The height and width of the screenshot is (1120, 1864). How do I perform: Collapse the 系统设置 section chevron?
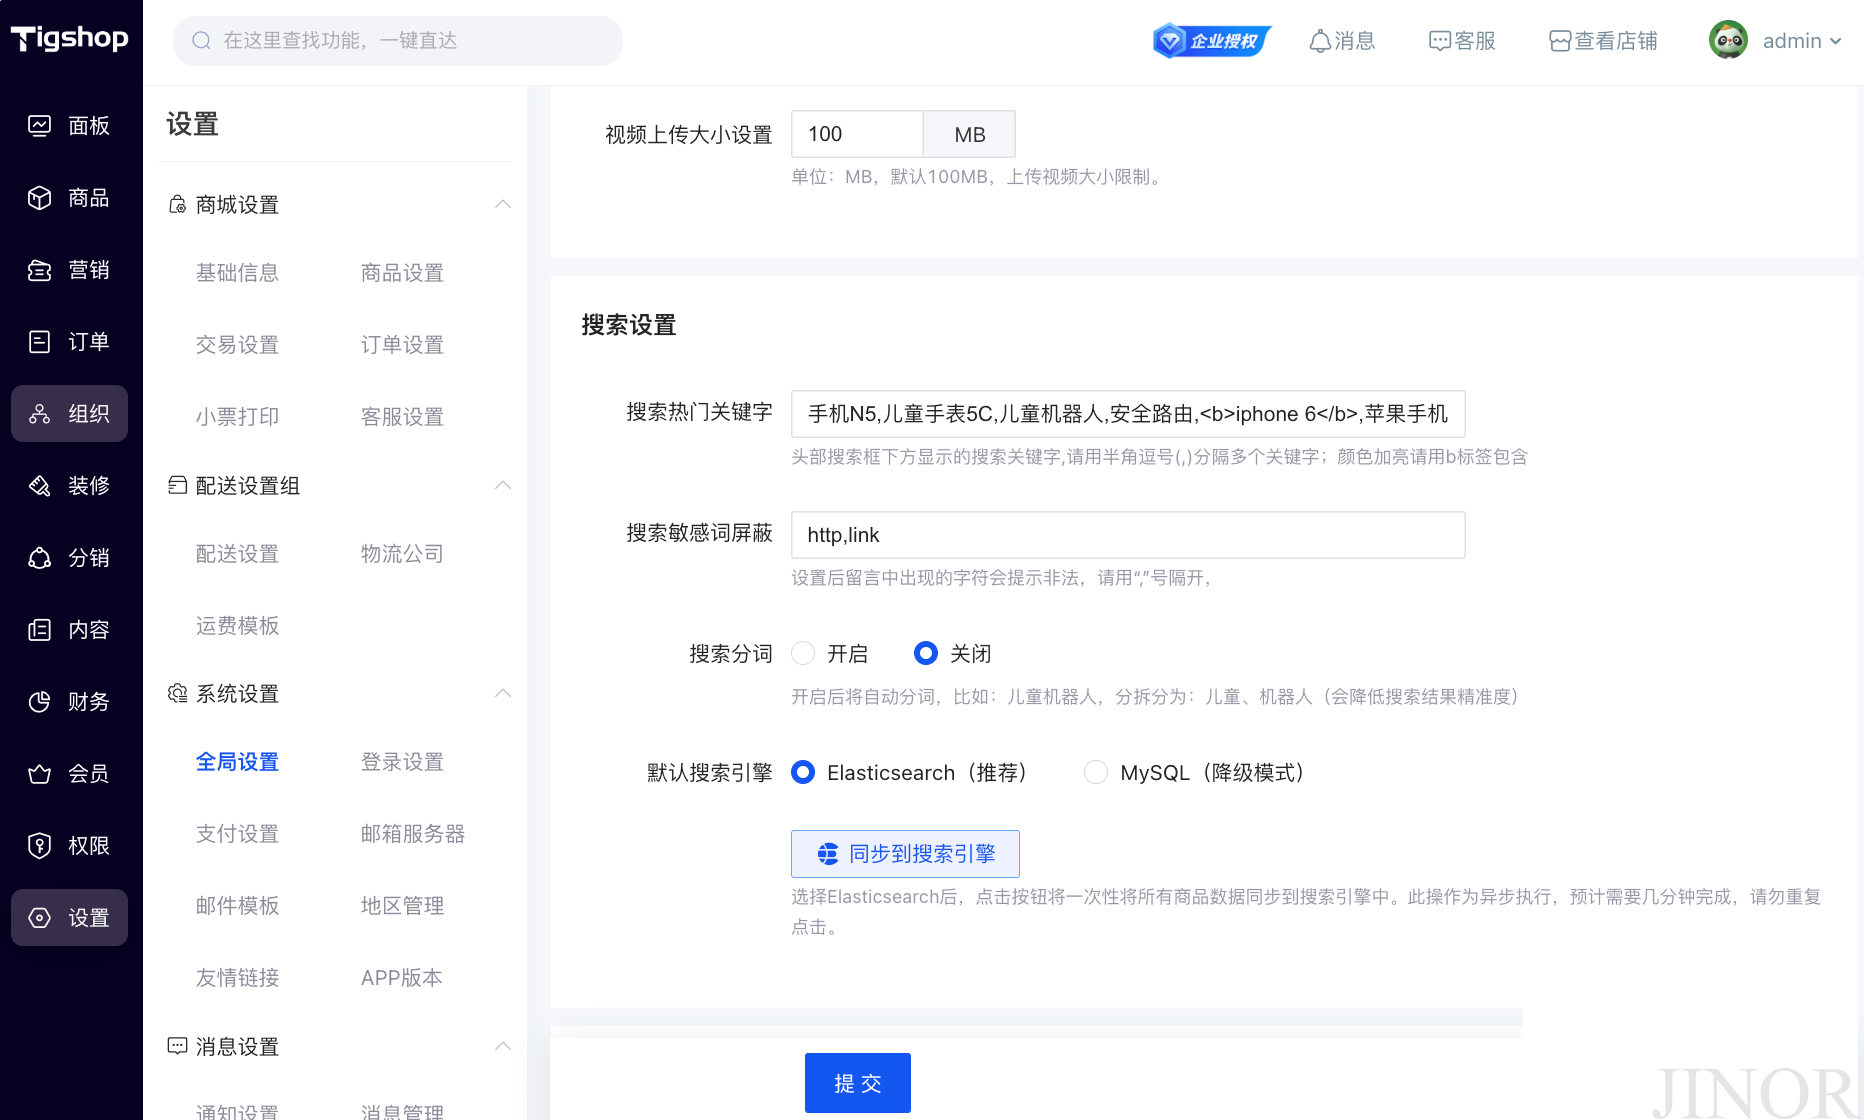click(503, 693)
